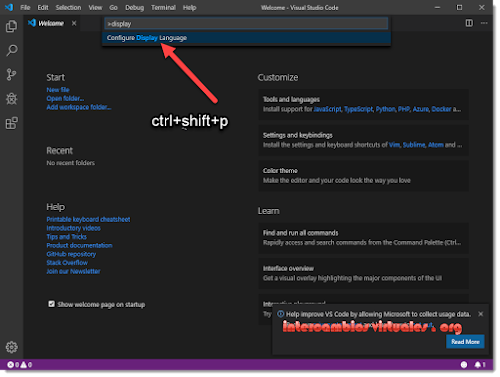Open the Help menu
This screenshot has height=377, width=500.
(x=189, y=7)
